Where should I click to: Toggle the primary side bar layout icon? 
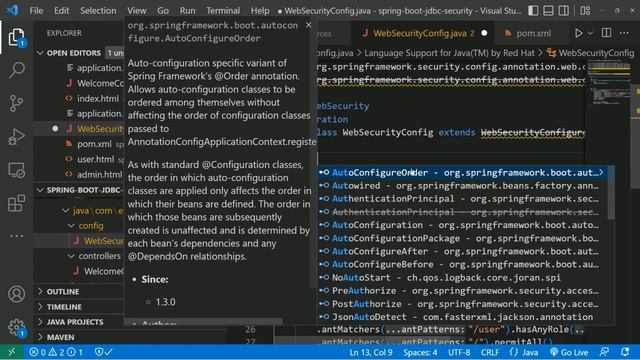coord(533,11)
